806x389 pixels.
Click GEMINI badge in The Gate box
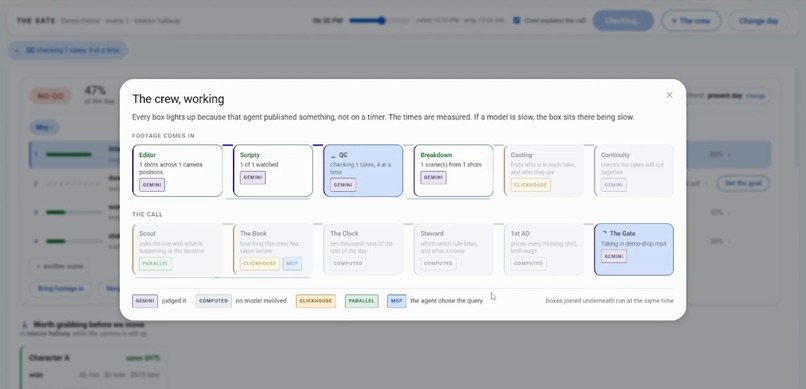tap(614, 256)
